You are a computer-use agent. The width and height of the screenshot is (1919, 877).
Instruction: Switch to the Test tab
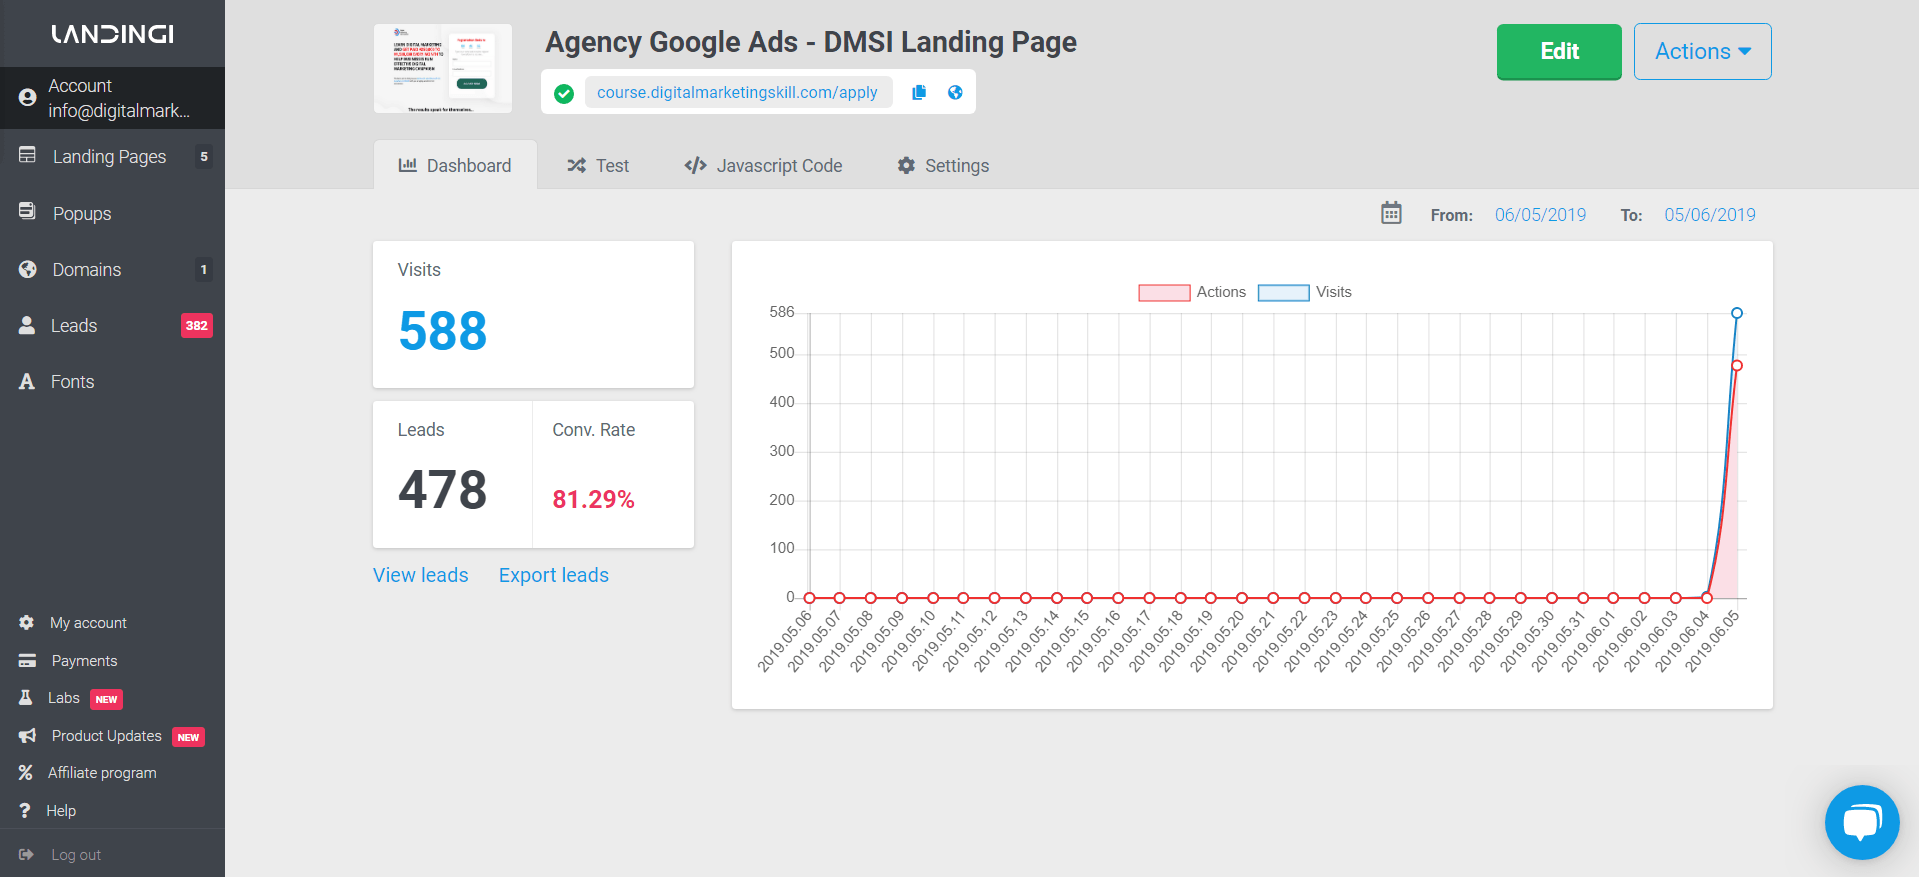click(x=598, y=165)
